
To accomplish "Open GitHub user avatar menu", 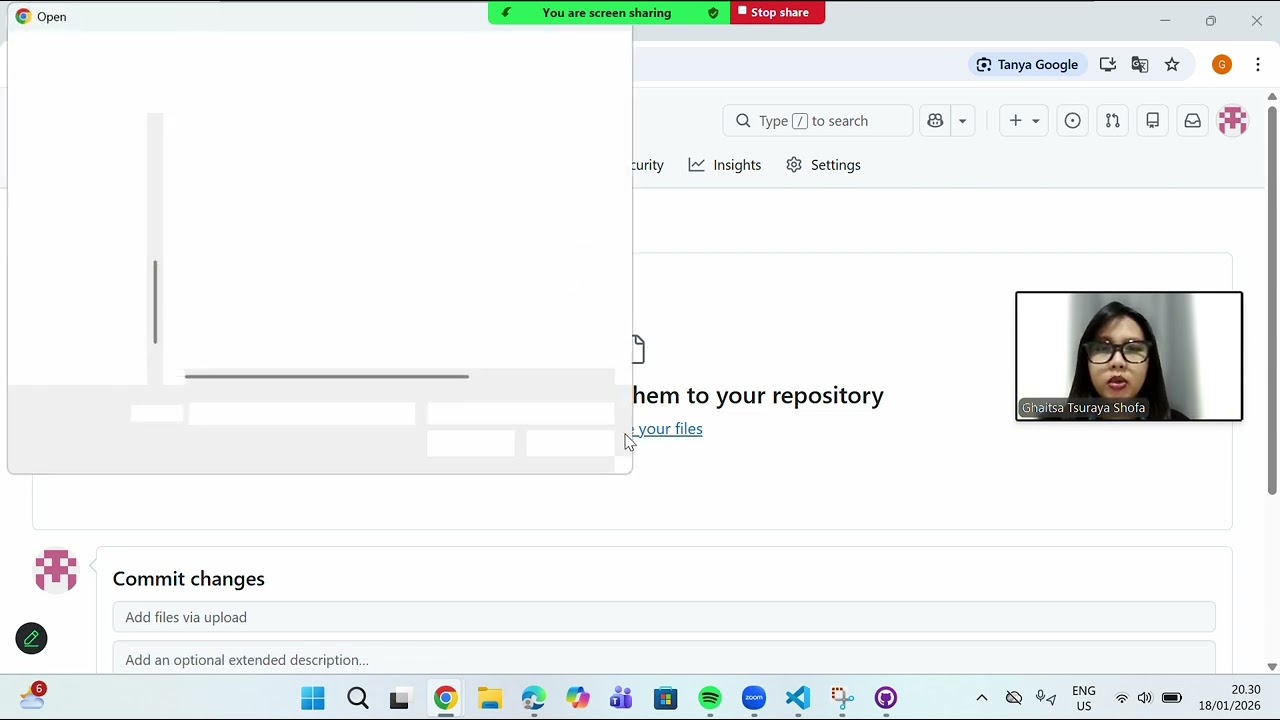I will pyautogui.click(x=1232, y=121).
